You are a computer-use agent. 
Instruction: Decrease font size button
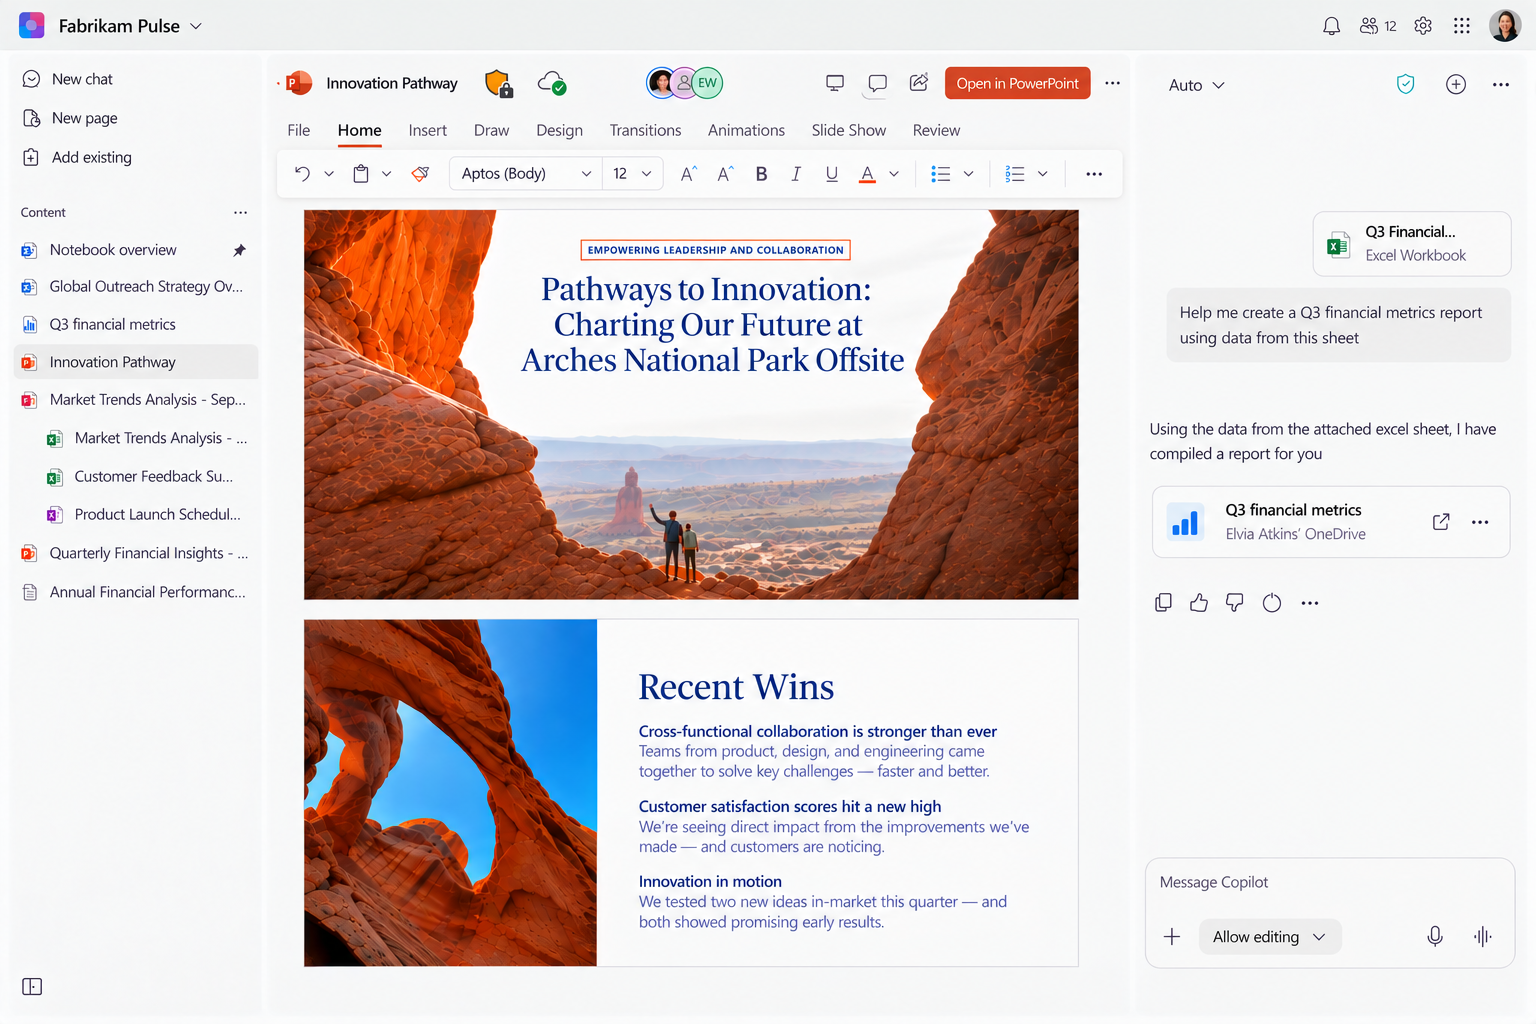click(x=725, y=174)
